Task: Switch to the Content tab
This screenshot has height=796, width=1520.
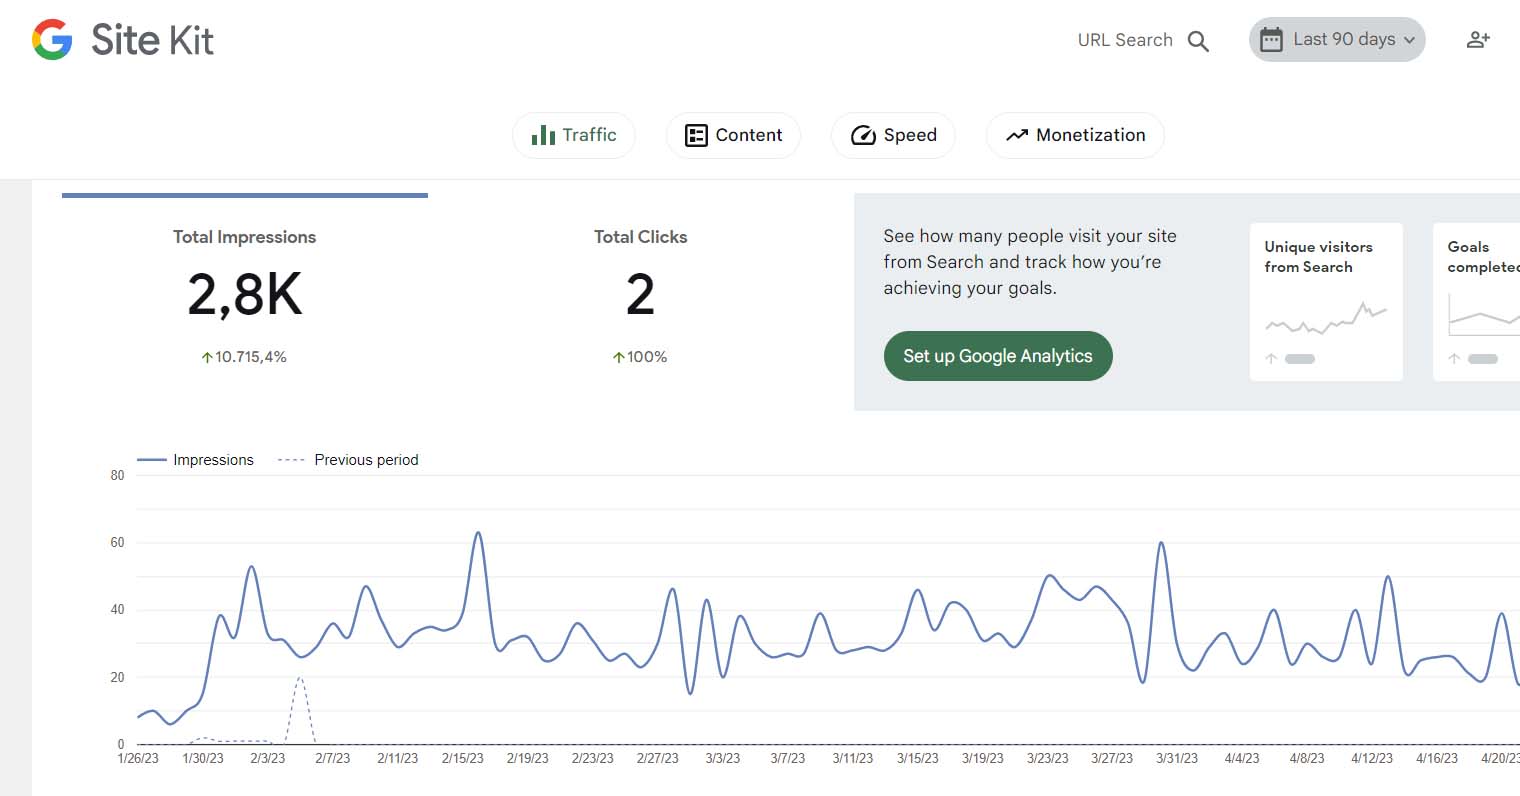Action: (733, 135)
